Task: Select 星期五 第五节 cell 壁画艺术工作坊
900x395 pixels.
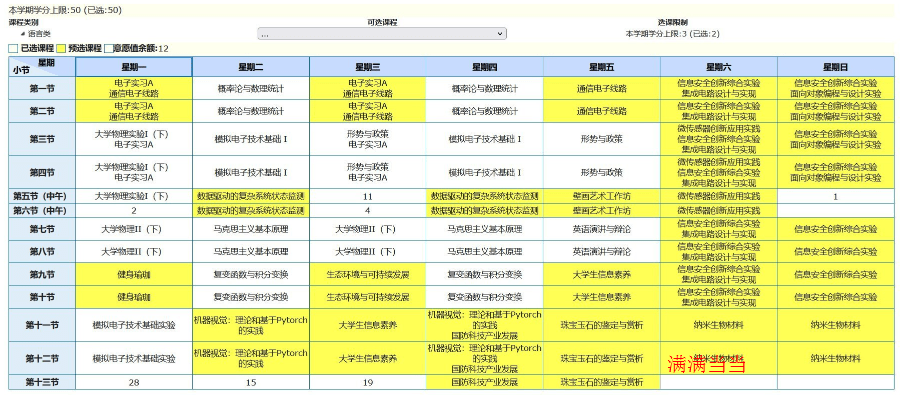Action: tap(602, 196)
